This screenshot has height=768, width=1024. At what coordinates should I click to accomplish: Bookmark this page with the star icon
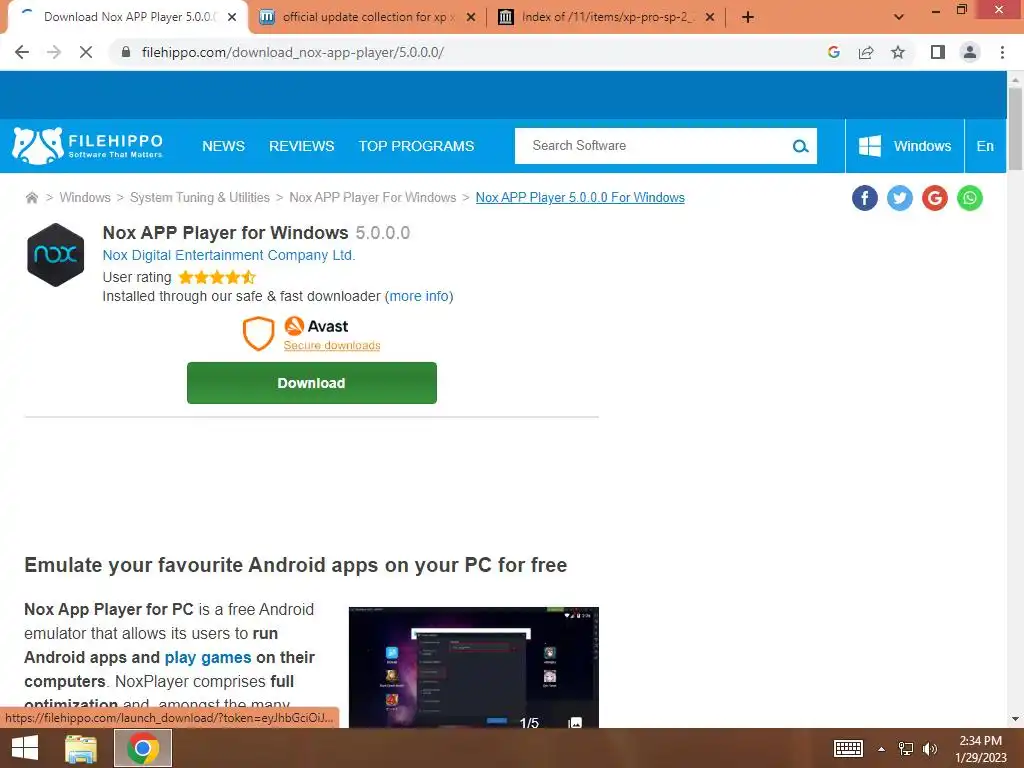click(898, 52)
